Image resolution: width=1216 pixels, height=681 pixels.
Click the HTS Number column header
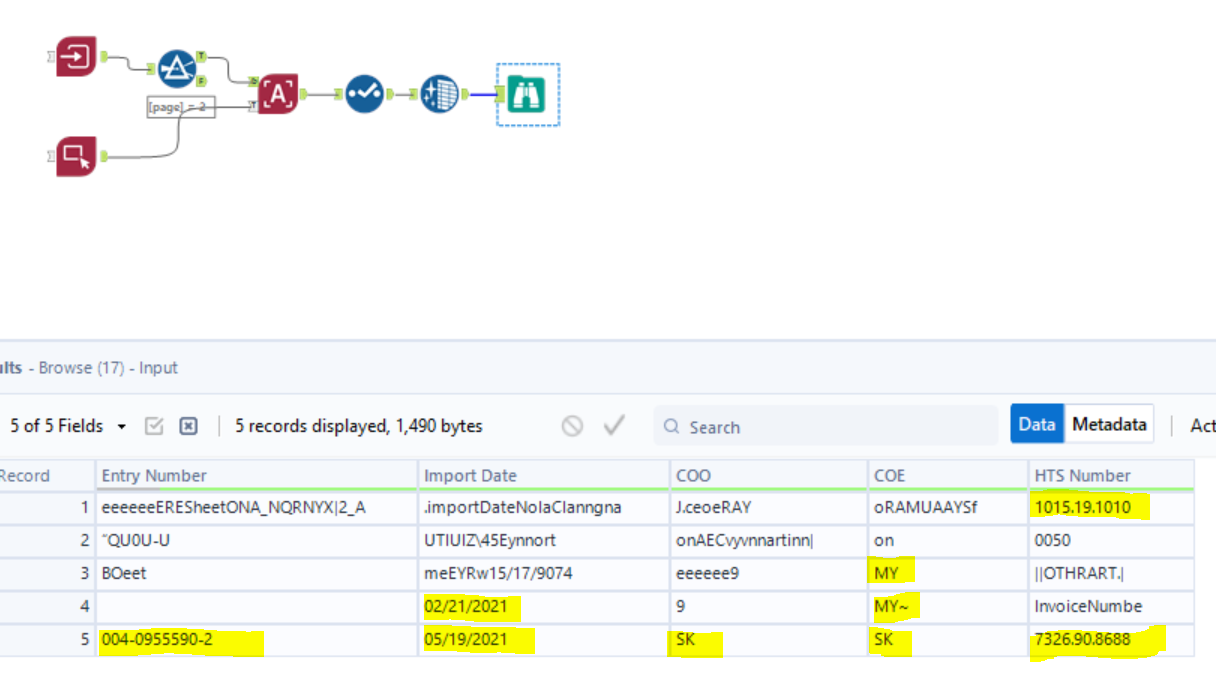[1110, 475]
